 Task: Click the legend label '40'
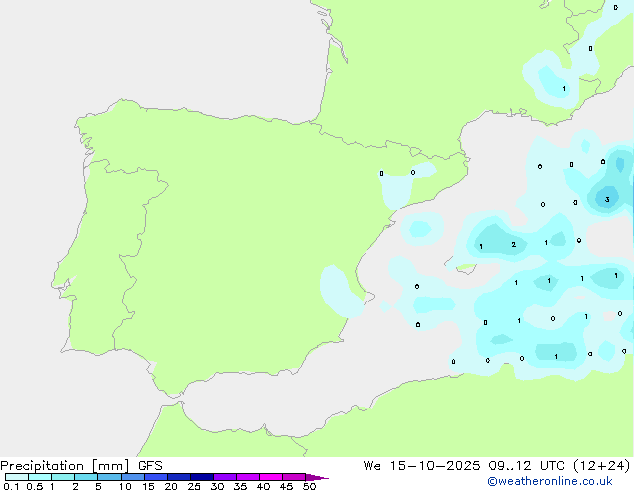(263, 486)
